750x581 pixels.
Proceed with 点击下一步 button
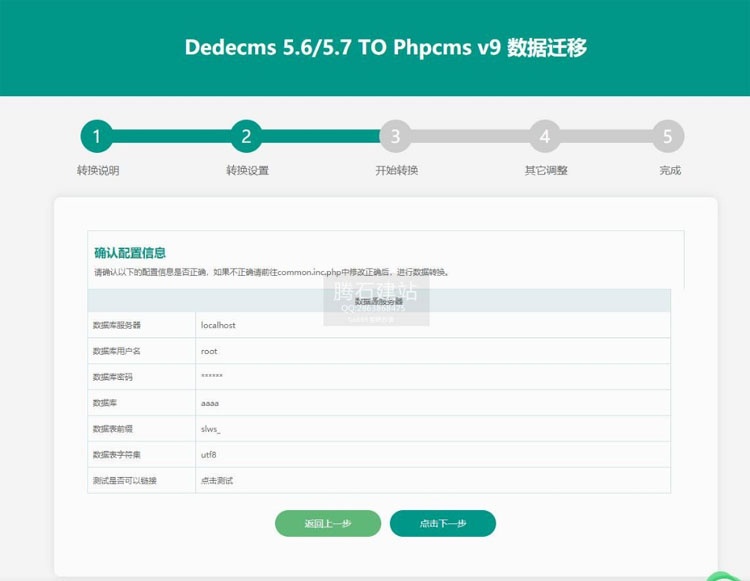click(x=443, y=523)
